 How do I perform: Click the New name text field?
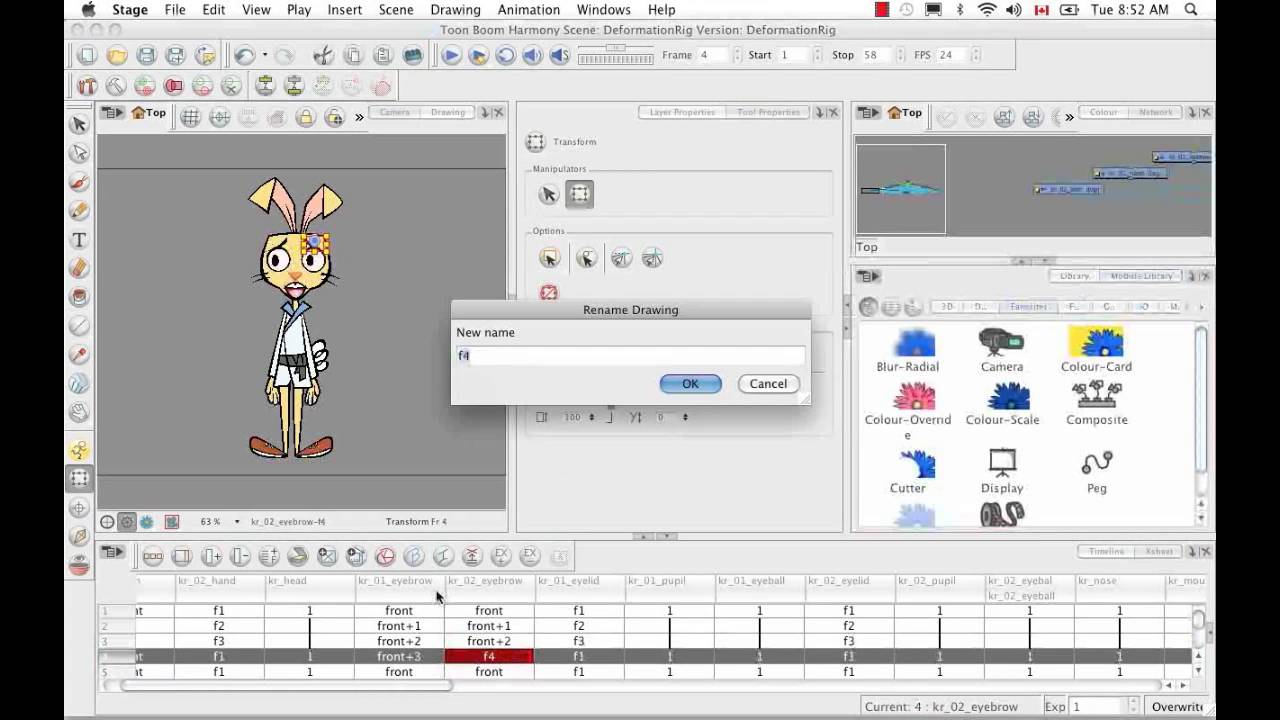(x=630, y=355)
